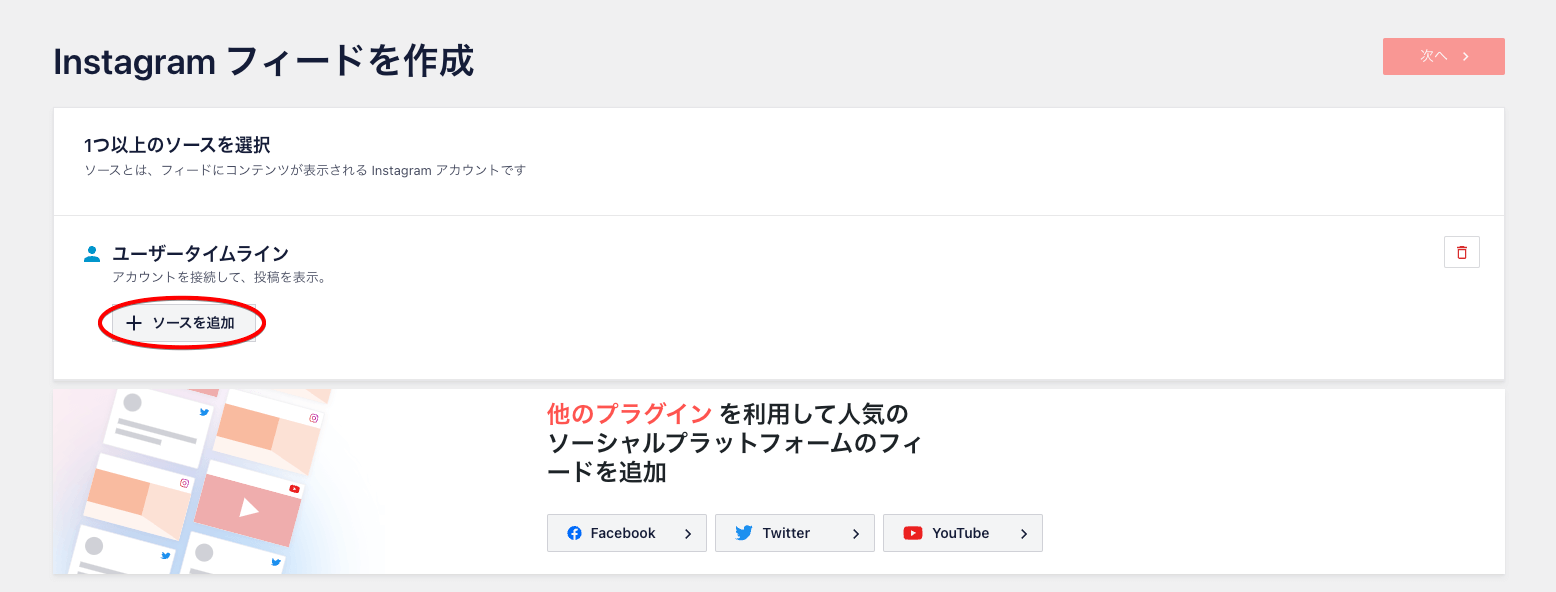Add a source with ソースを追加 button

[184, 323]
